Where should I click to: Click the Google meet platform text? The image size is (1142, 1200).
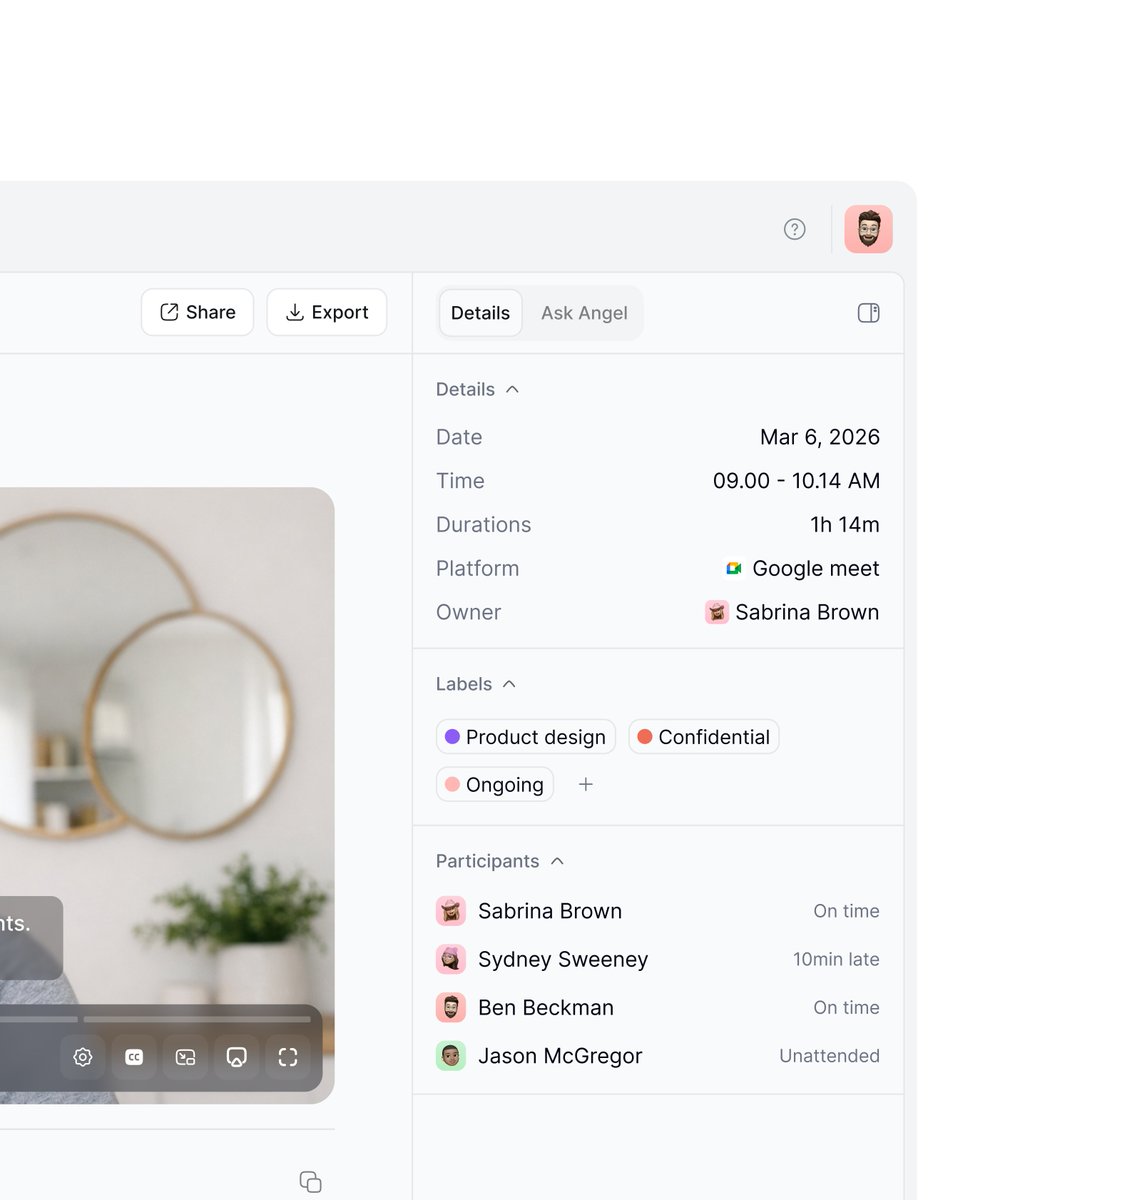816,568
